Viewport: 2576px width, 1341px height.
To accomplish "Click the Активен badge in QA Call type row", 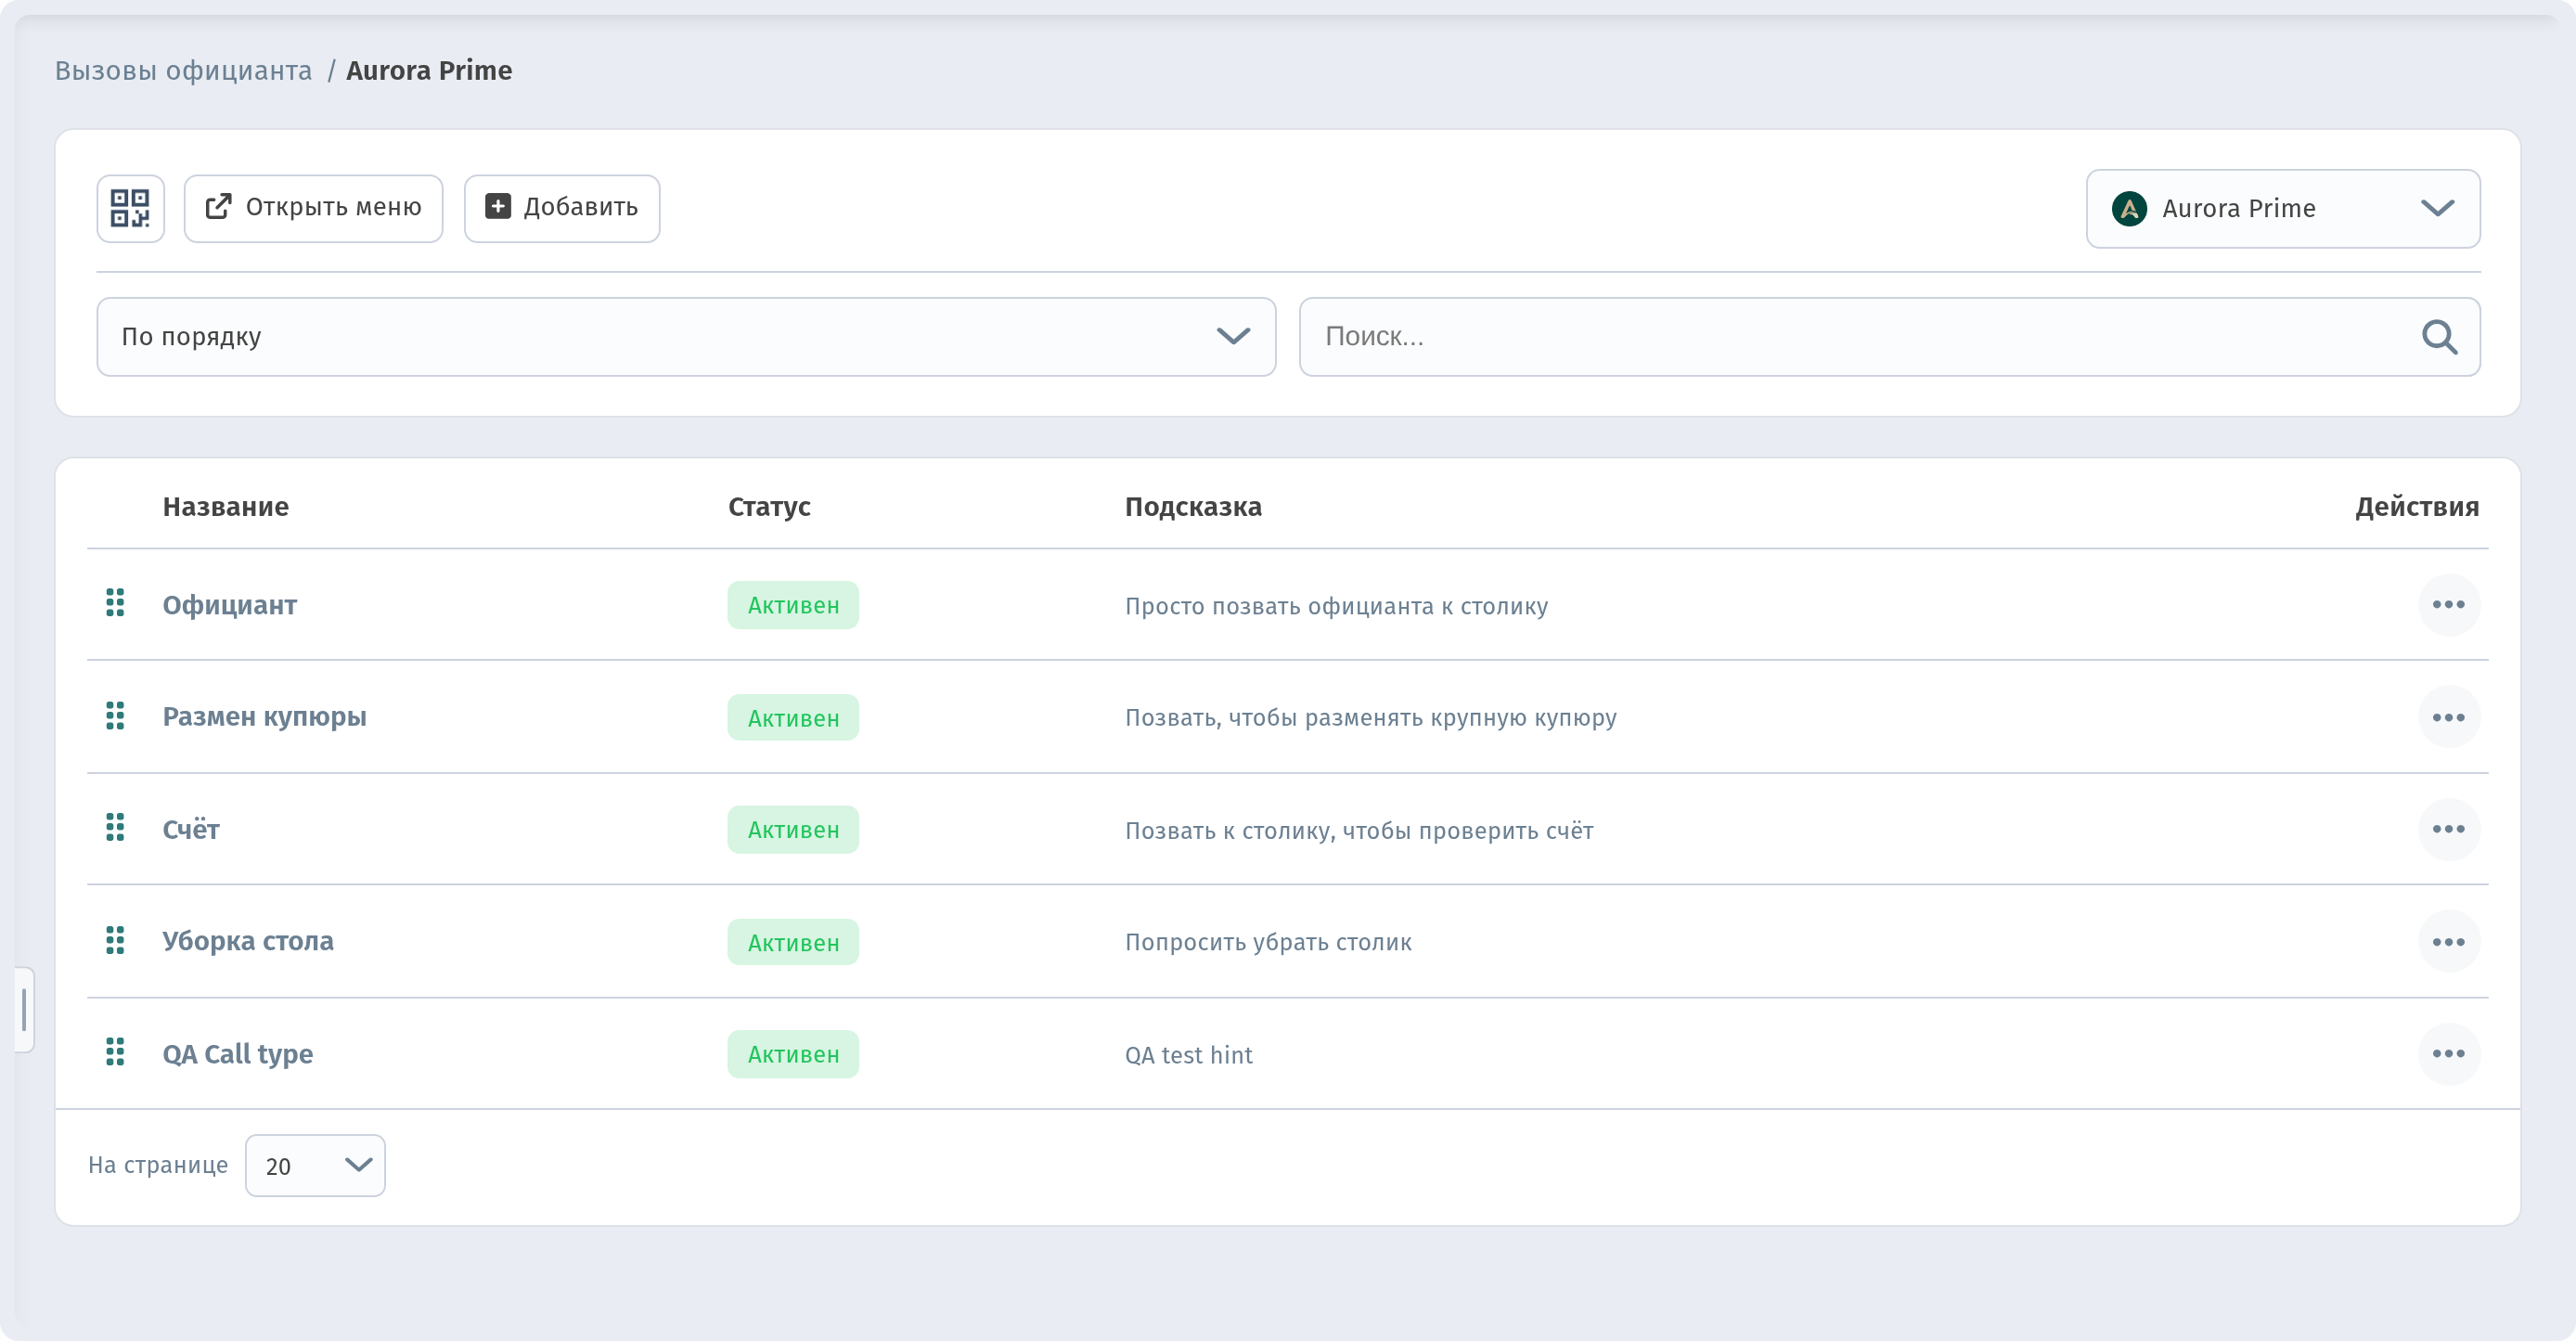I will [793, 1054].
